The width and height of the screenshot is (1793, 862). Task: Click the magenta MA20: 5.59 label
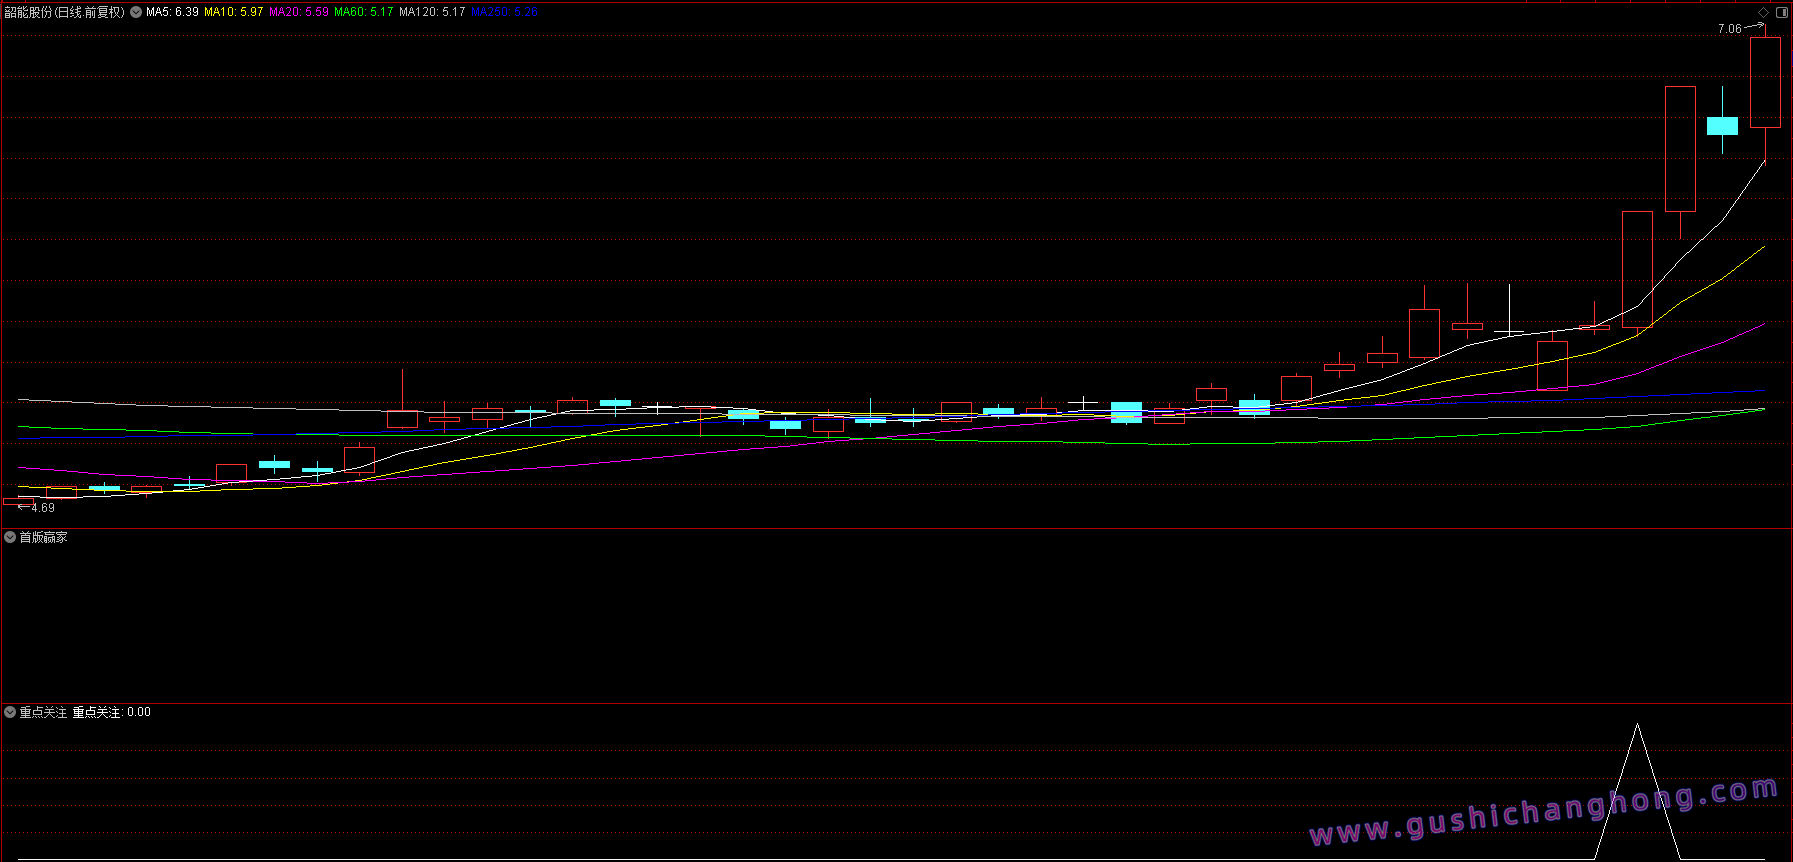[x=298, y=12]
